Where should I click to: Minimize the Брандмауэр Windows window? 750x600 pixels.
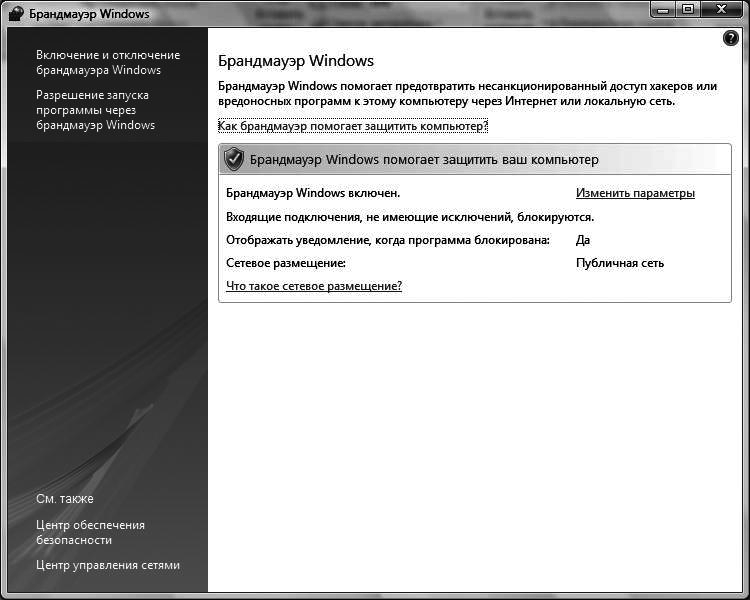coord(663,10)
